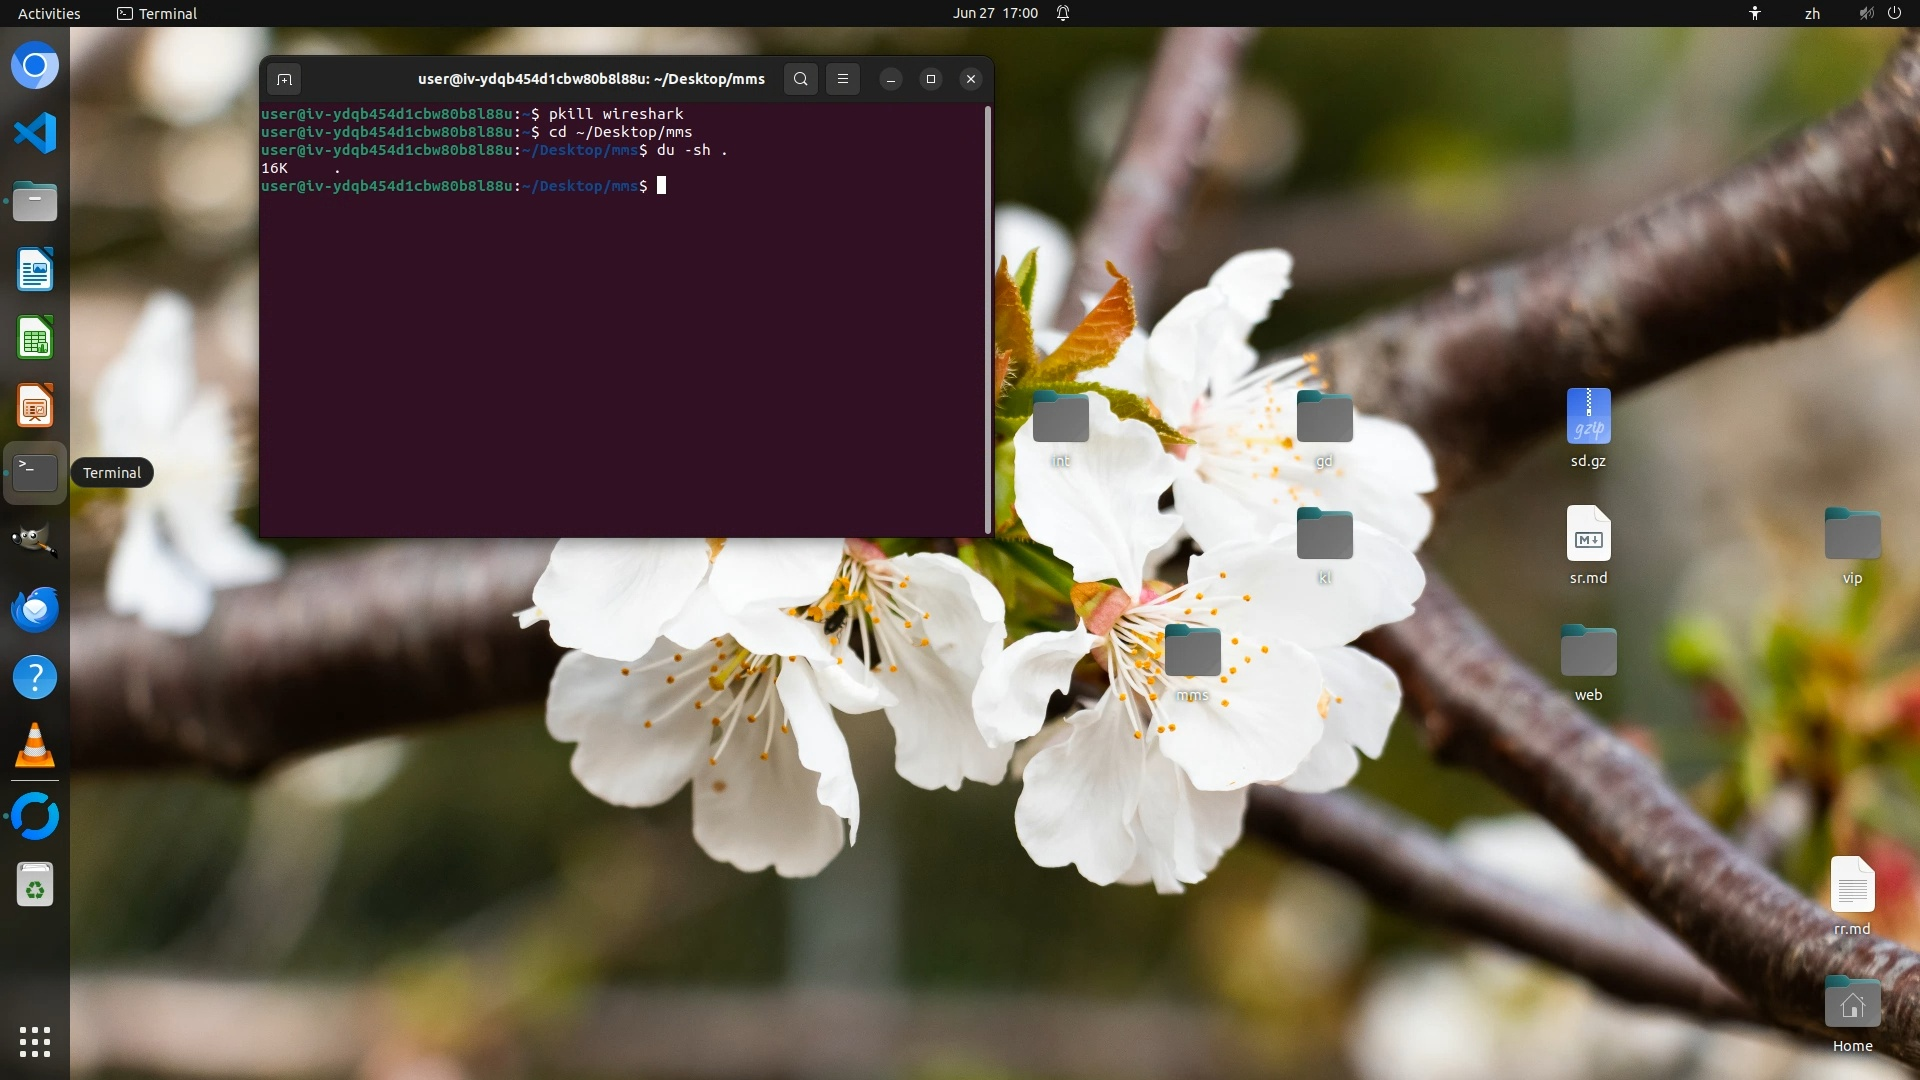Toggle the notification bell indicator

[x=1063, y=13]
